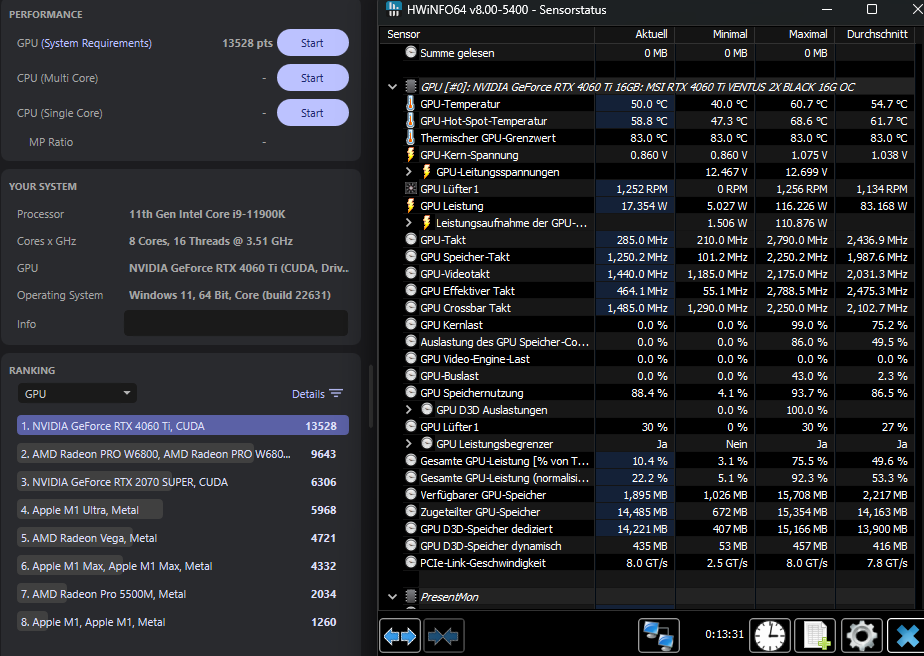
Task: Select ranking entry AMD Radeon PRO W6800
Action: (183, 454)
